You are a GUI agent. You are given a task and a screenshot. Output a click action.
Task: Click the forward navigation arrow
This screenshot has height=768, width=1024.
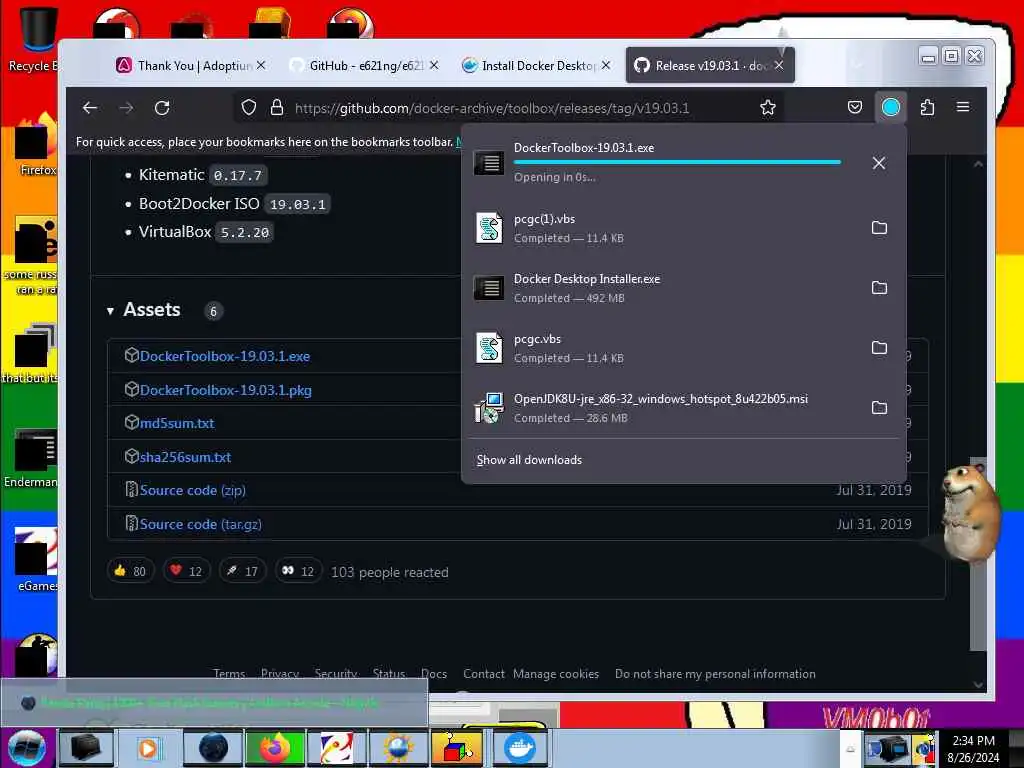pyautogui.click(x=126, y=108)
